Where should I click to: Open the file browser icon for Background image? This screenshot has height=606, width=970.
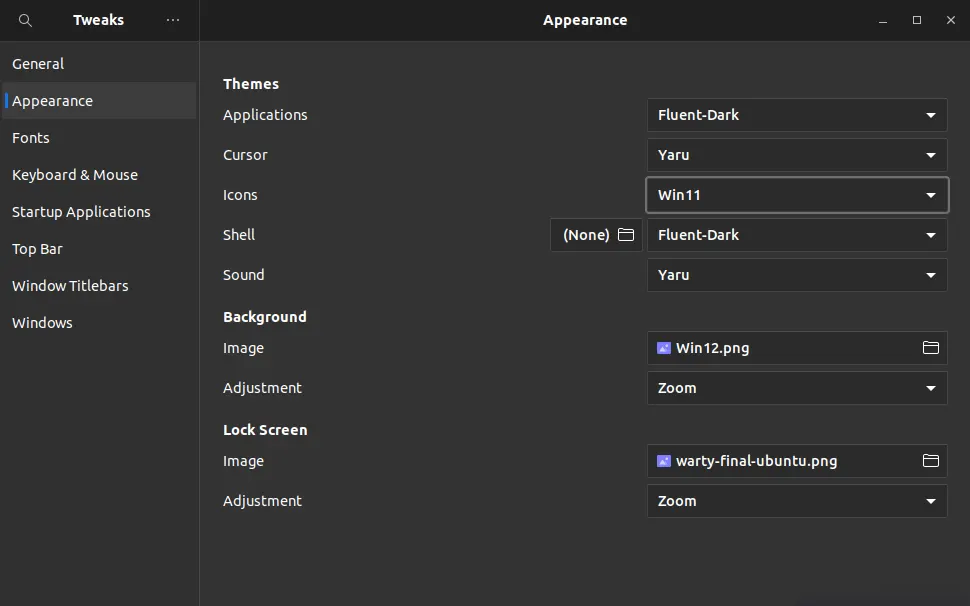(930, 348)
